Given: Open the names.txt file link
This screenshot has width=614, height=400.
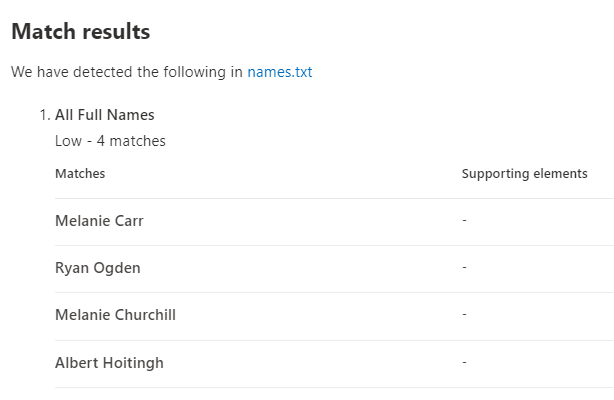Looking at the screenshot, I should click(280, 72).
